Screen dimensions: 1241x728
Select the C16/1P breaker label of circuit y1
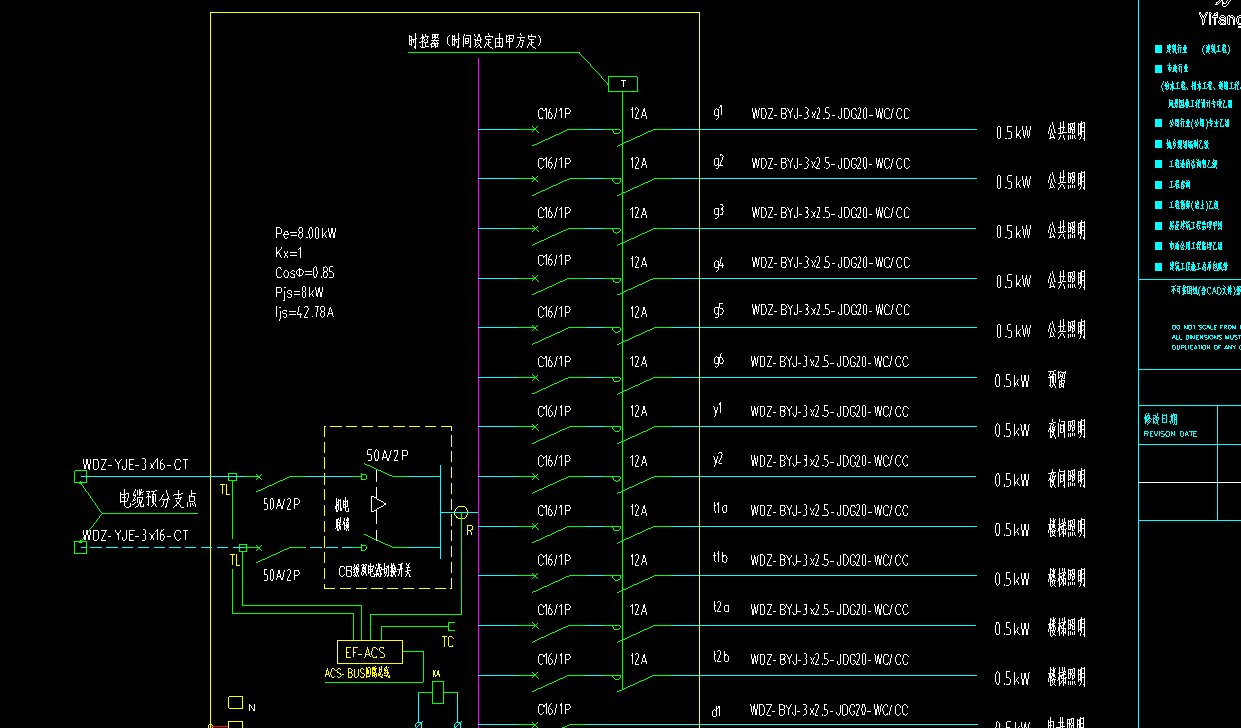[554, 412]
